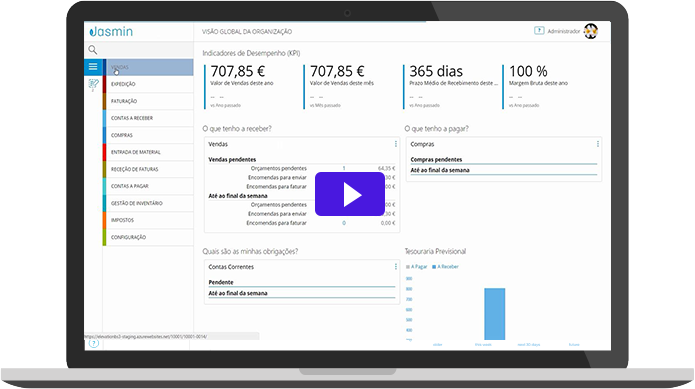The width and height of the screenshot is (695, 389).
Task: Click the Orçamentos pendentes count link
Action: click(x=344, y=168)
